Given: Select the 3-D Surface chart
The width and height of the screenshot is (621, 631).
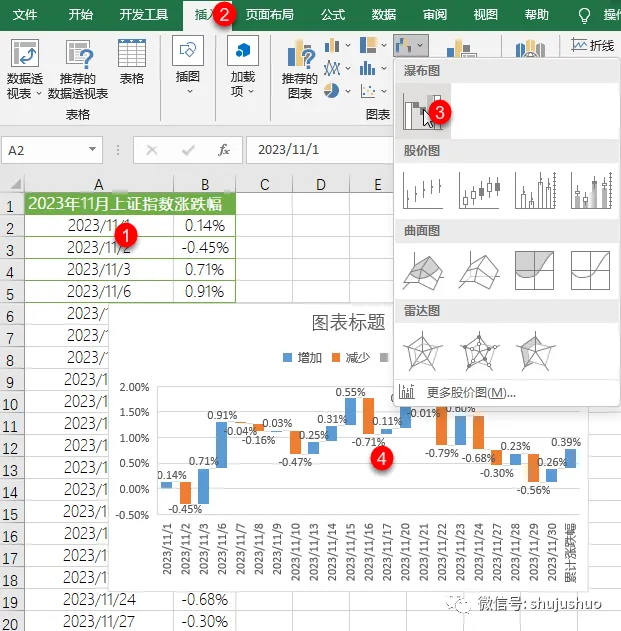Looking at the screenshot, I should pos(423,270).
